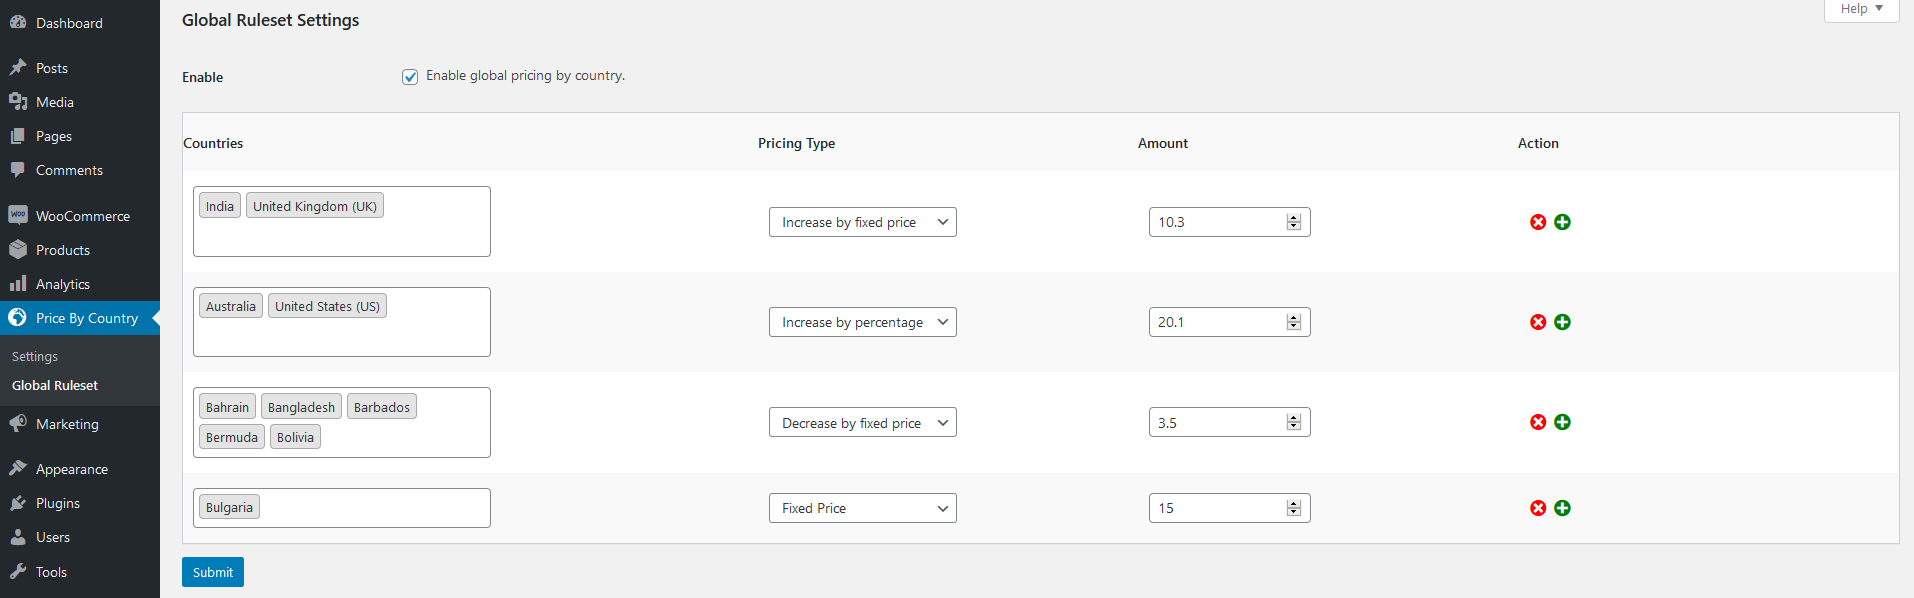Click the Submit button
Screen dimensions: 1914x598
[213, 572]
